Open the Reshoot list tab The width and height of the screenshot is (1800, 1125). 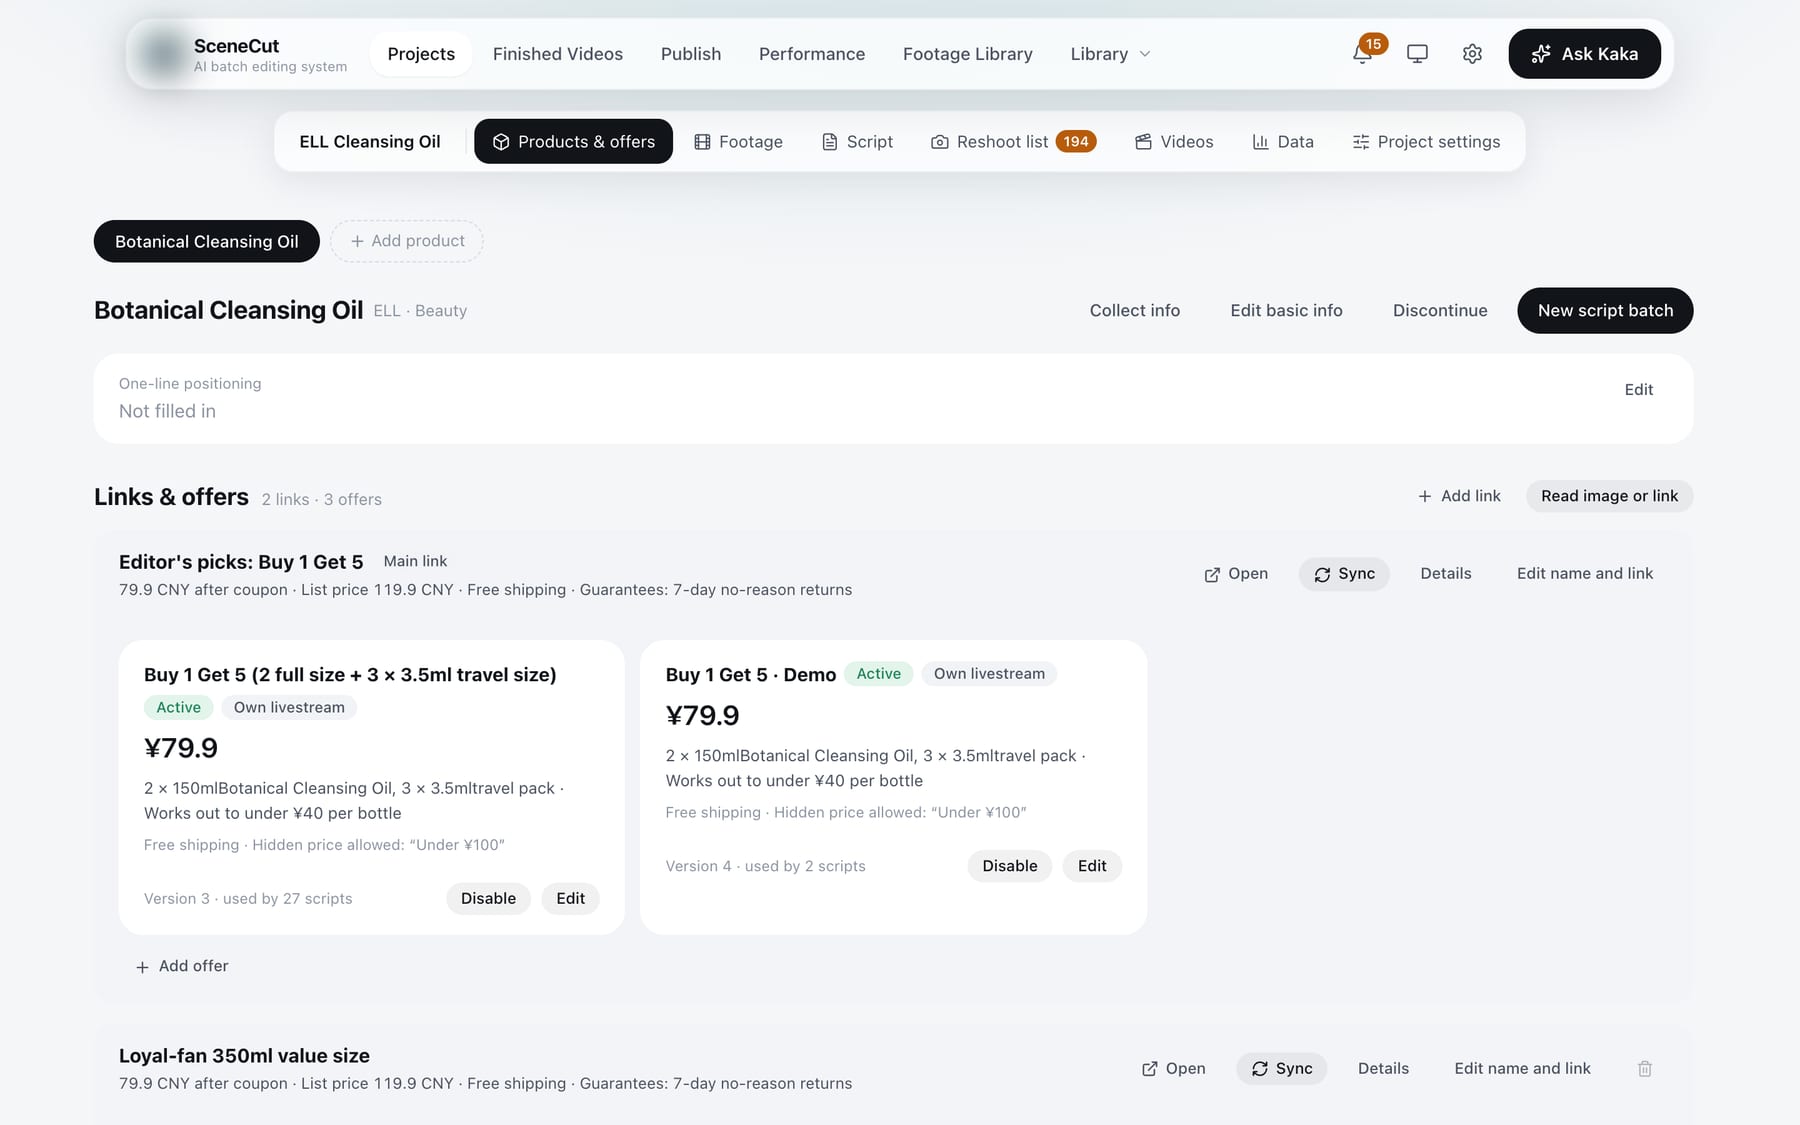(1013, 142)
